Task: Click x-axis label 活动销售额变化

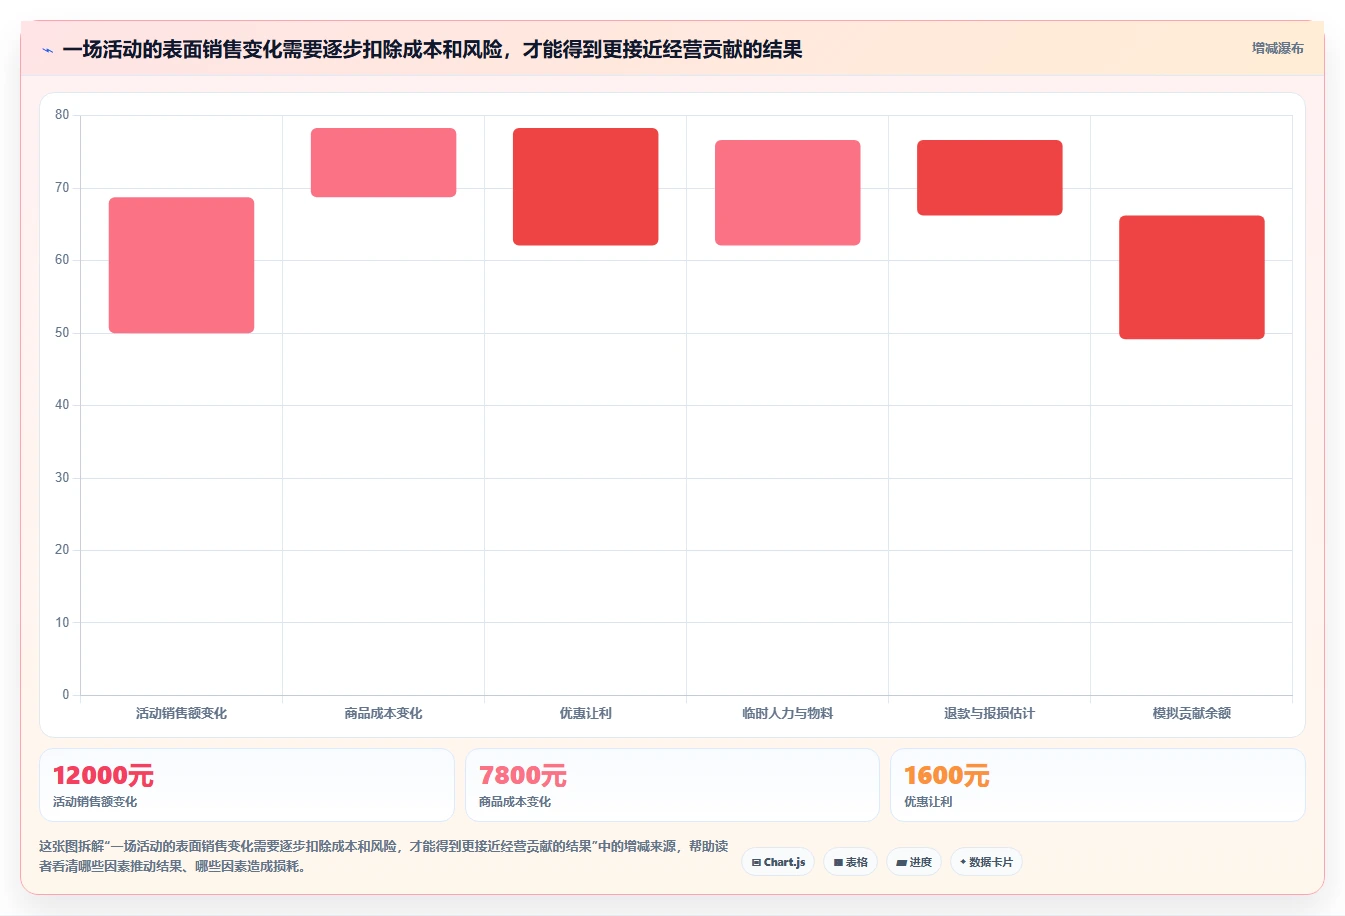Action: click(x=181, y=713)
